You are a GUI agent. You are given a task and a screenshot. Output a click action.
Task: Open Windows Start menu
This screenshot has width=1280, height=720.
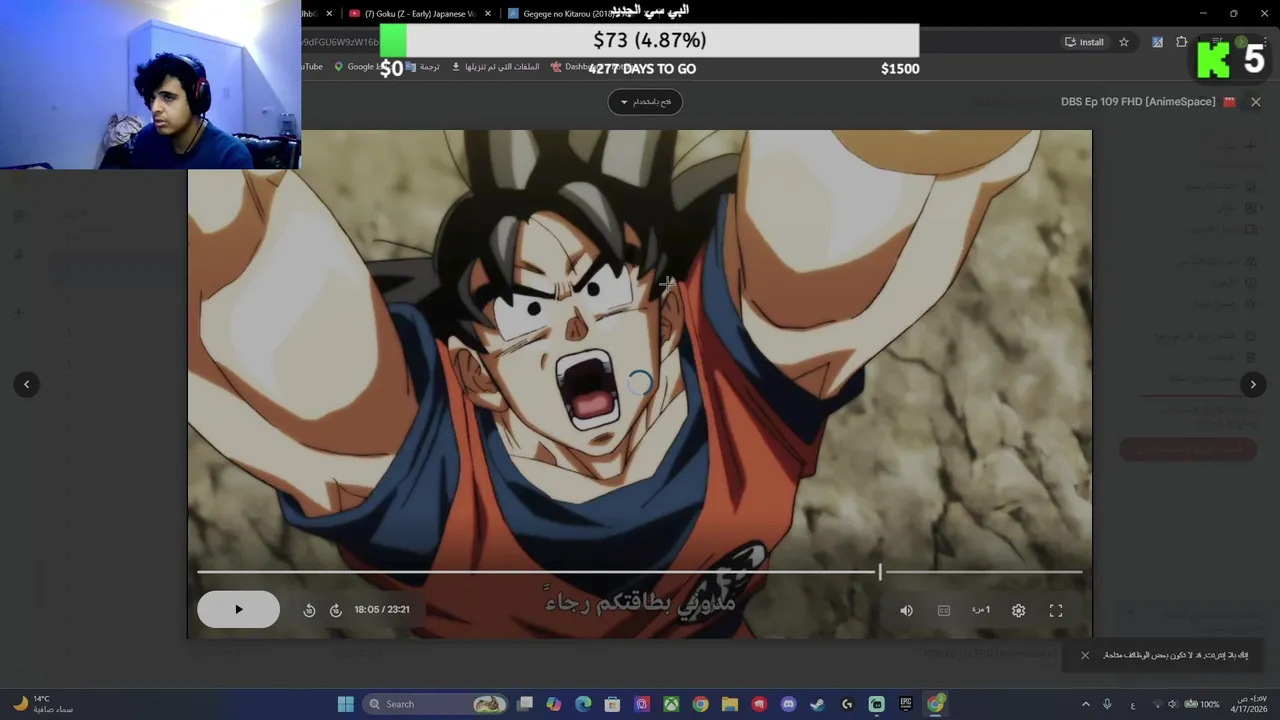pos(346,704)
